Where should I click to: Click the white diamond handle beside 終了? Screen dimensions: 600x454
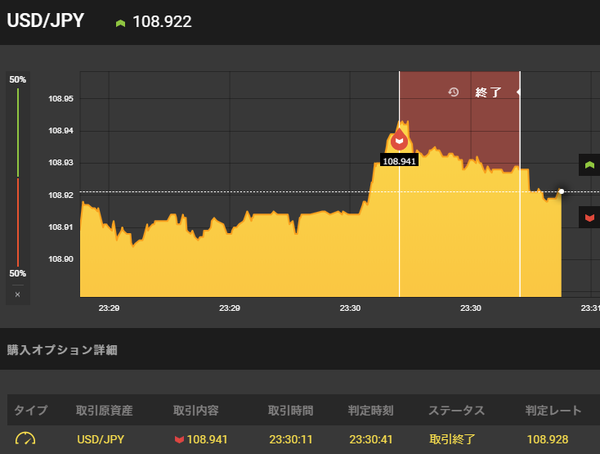(x=518, y=92)
